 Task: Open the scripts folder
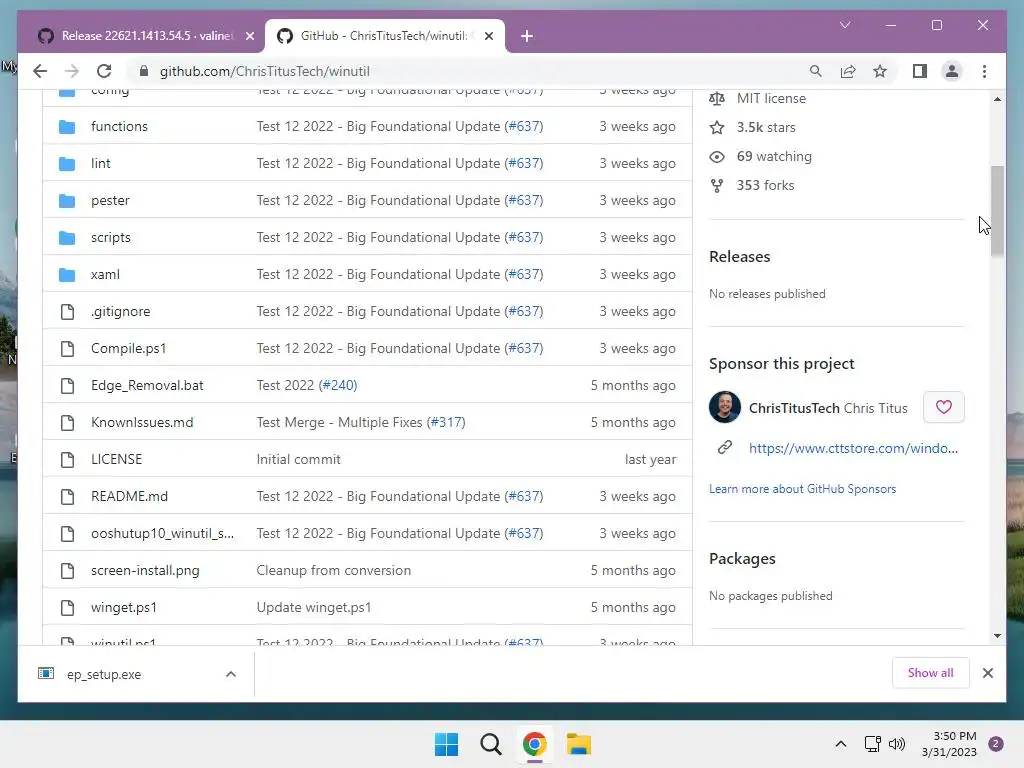pyautogui.click(x=111, y=237)
